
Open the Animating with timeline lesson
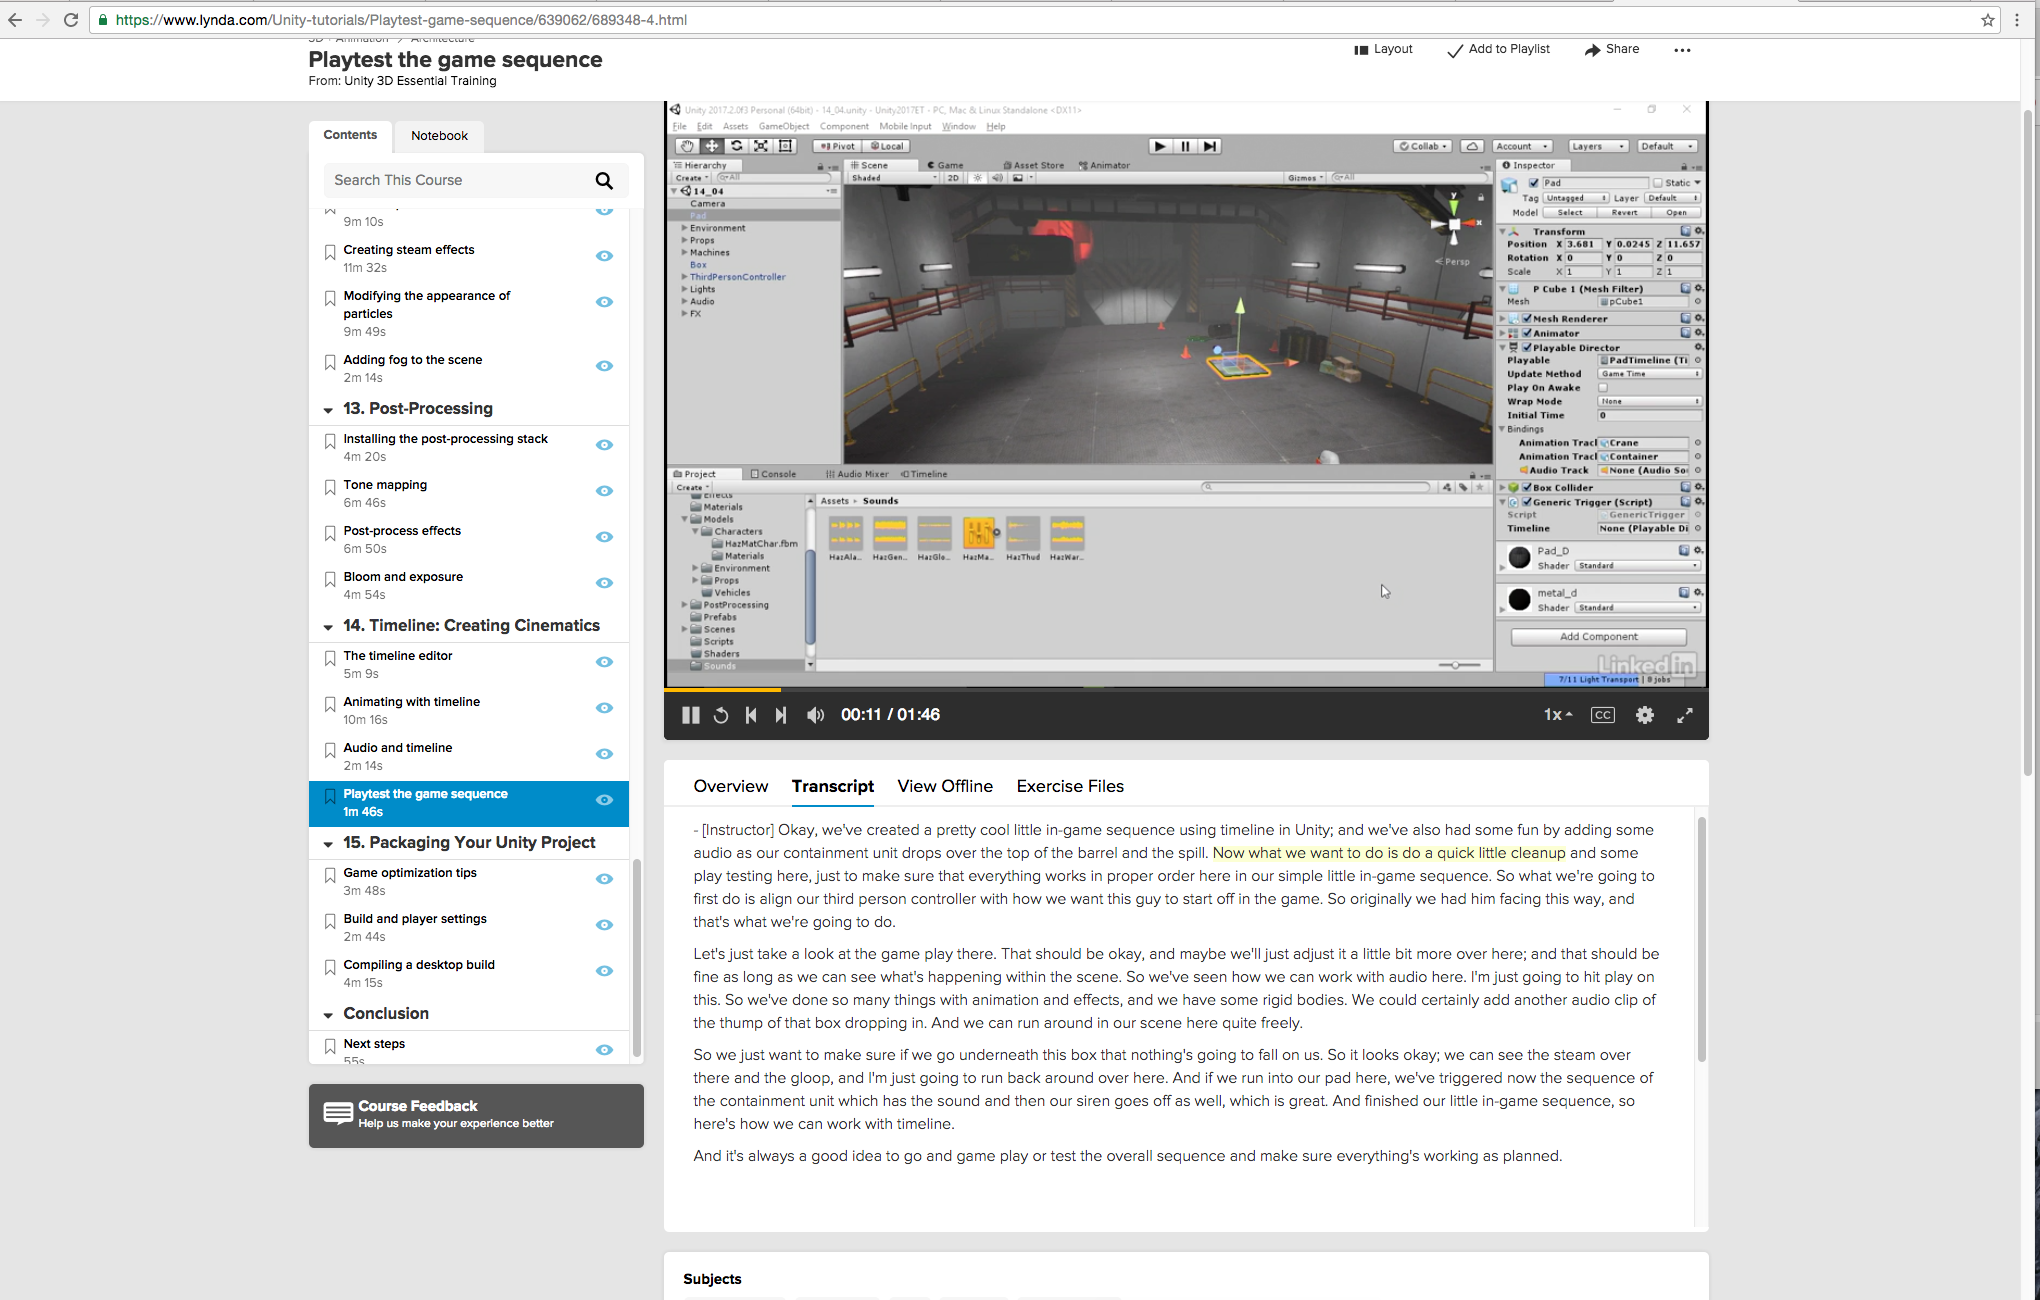411,702
